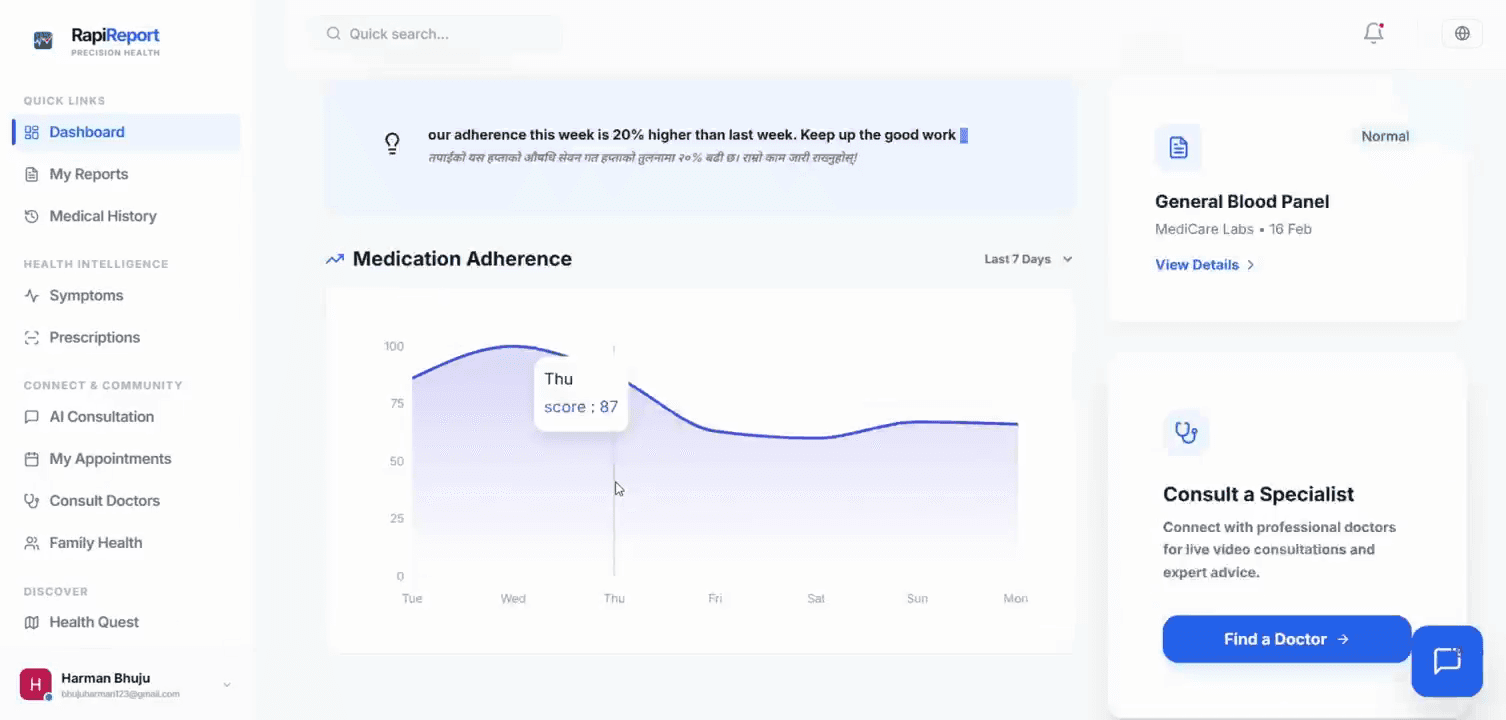The width and height of the screenshot is (1506, 720).
Task: Expand the Harman Bhuju account menu chevron
Action: coord(227,685)
